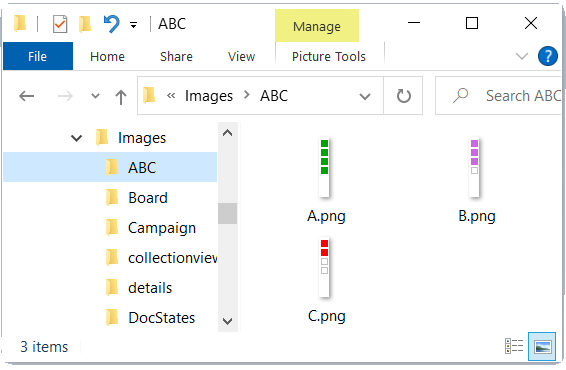Collapse the Images tree node
The image size is (566, 370).
(76, 138)
